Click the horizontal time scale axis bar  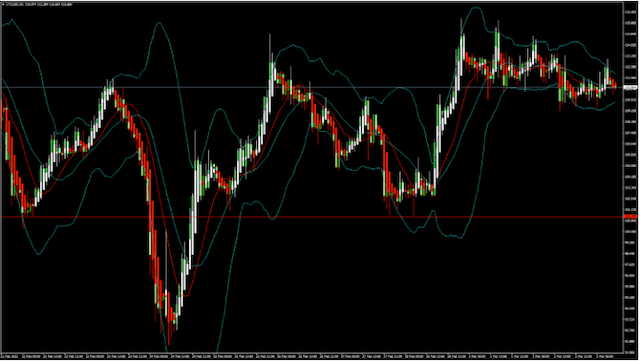coord(312,357)
